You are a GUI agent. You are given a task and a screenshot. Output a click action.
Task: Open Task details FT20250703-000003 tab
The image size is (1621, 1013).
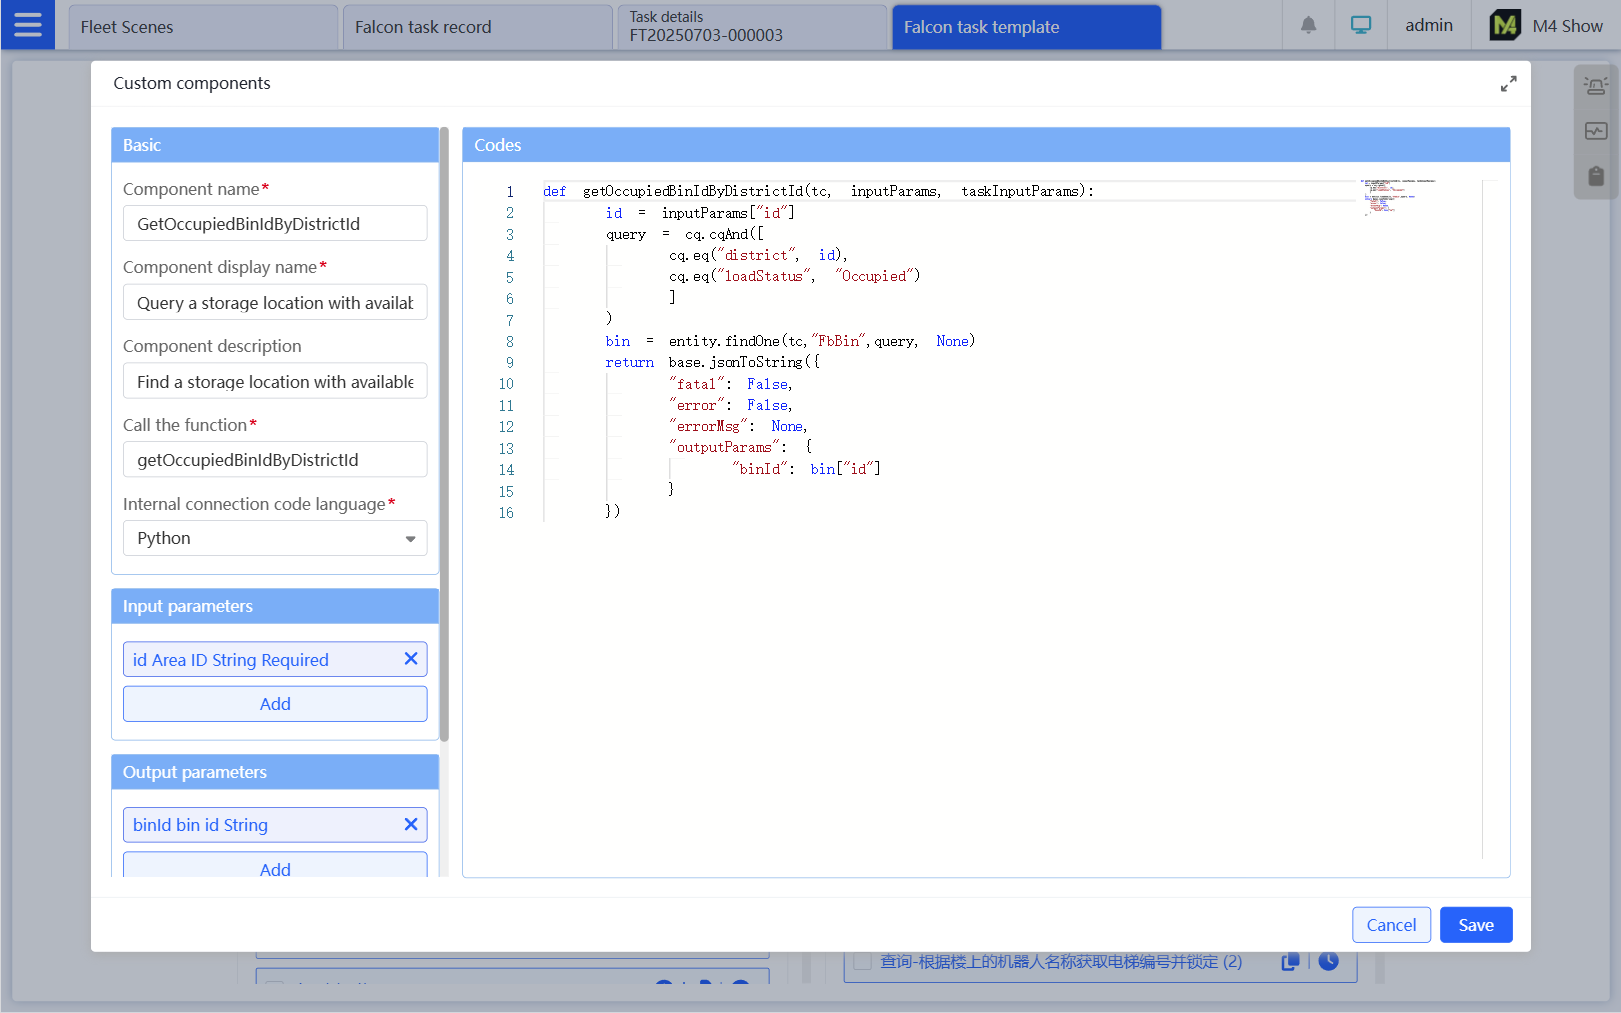coord(750,27)
